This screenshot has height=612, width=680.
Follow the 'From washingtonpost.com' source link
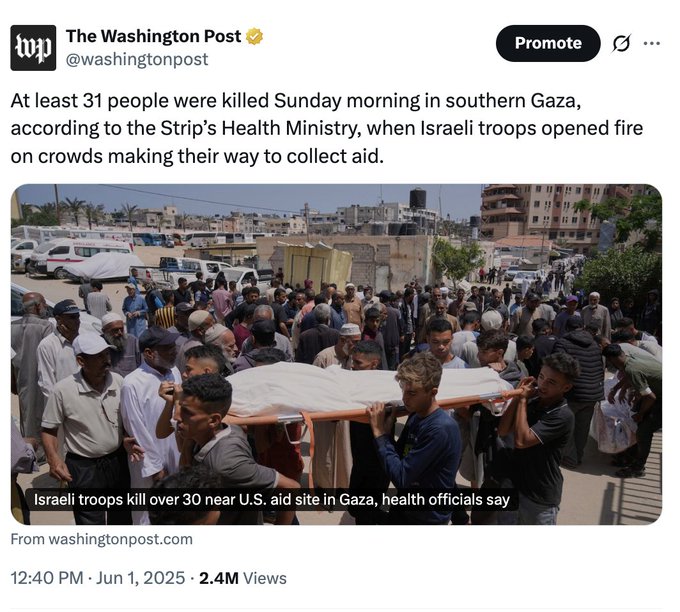point(102,539)
